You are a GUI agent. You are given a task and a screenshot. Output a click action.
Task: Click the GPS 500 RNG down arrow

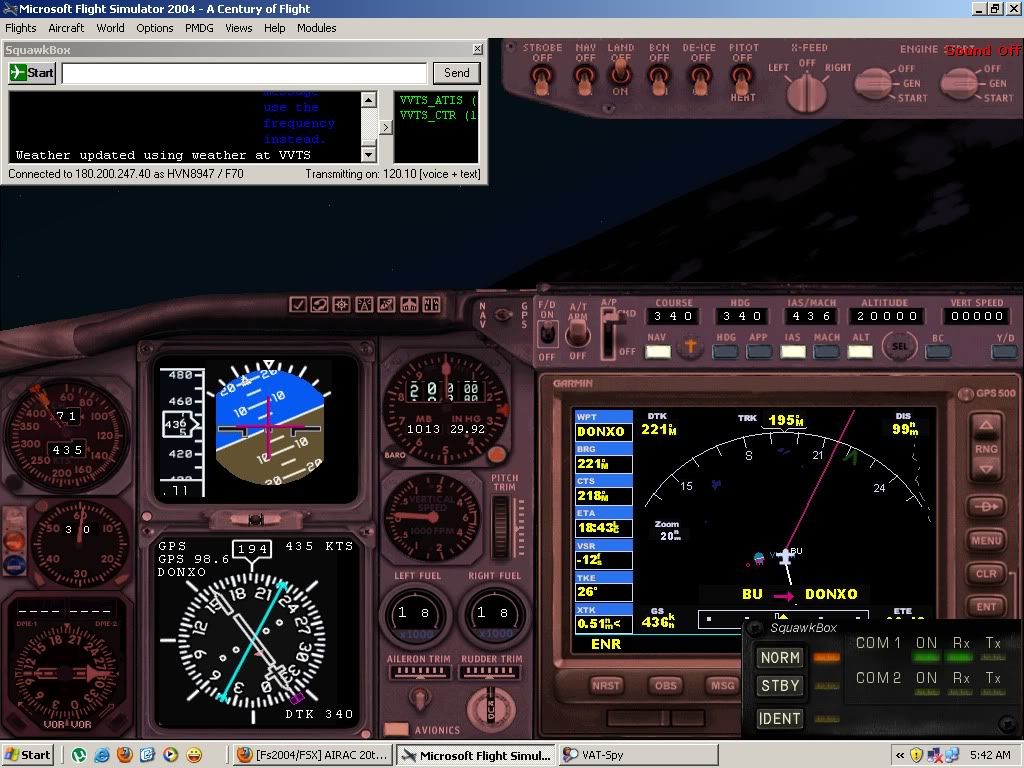point(986,468)
